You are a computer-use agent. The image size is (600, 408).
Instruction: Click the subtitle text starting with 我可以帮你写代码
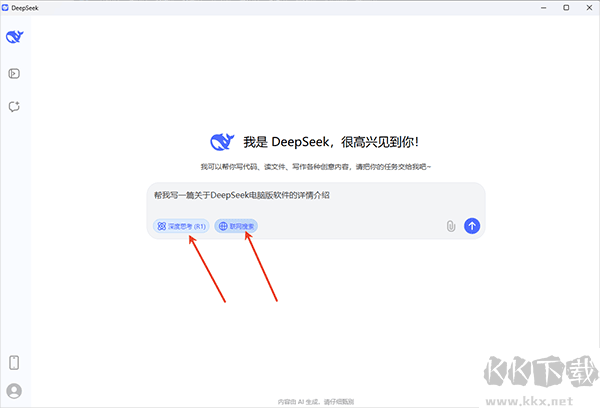(316, 166)
